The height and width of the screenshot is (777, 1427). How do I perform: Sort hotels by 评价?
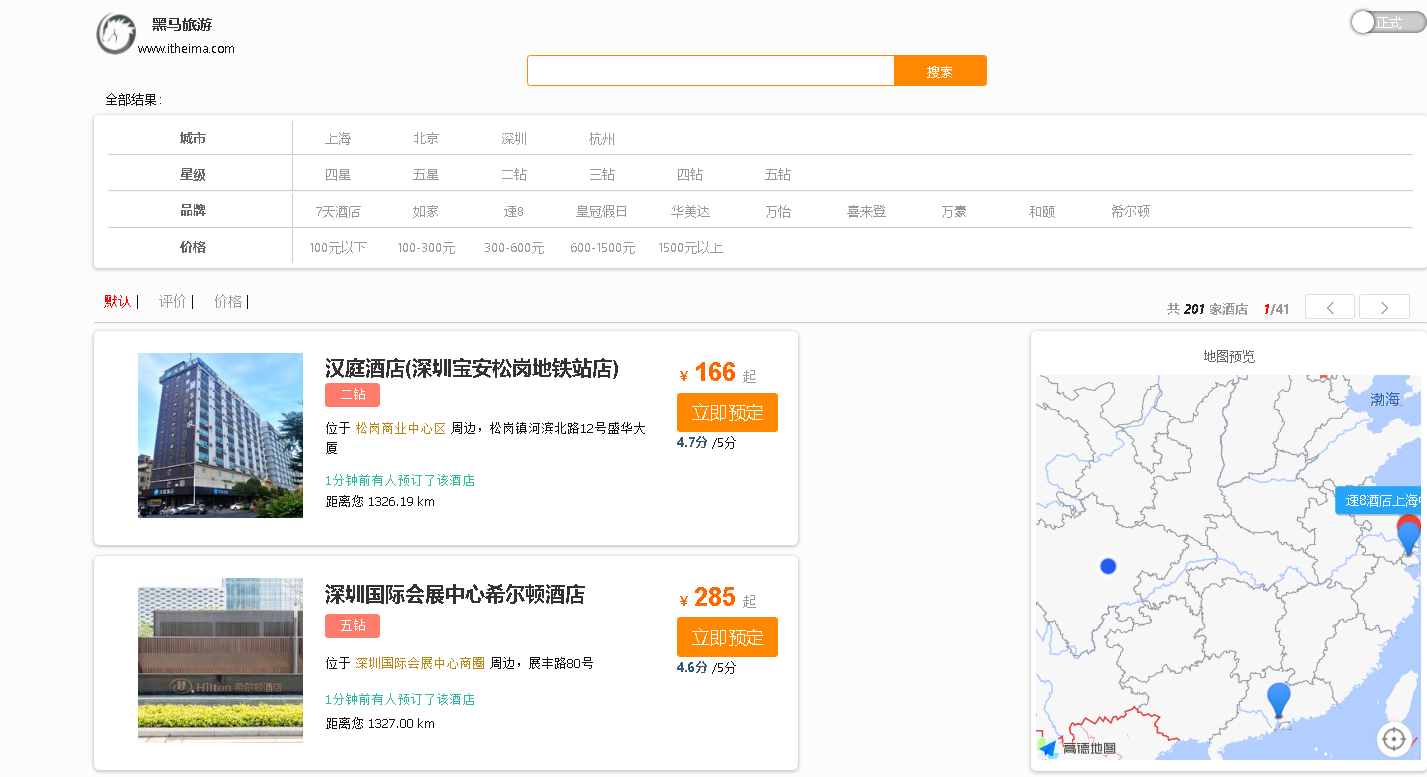[172, 301]
